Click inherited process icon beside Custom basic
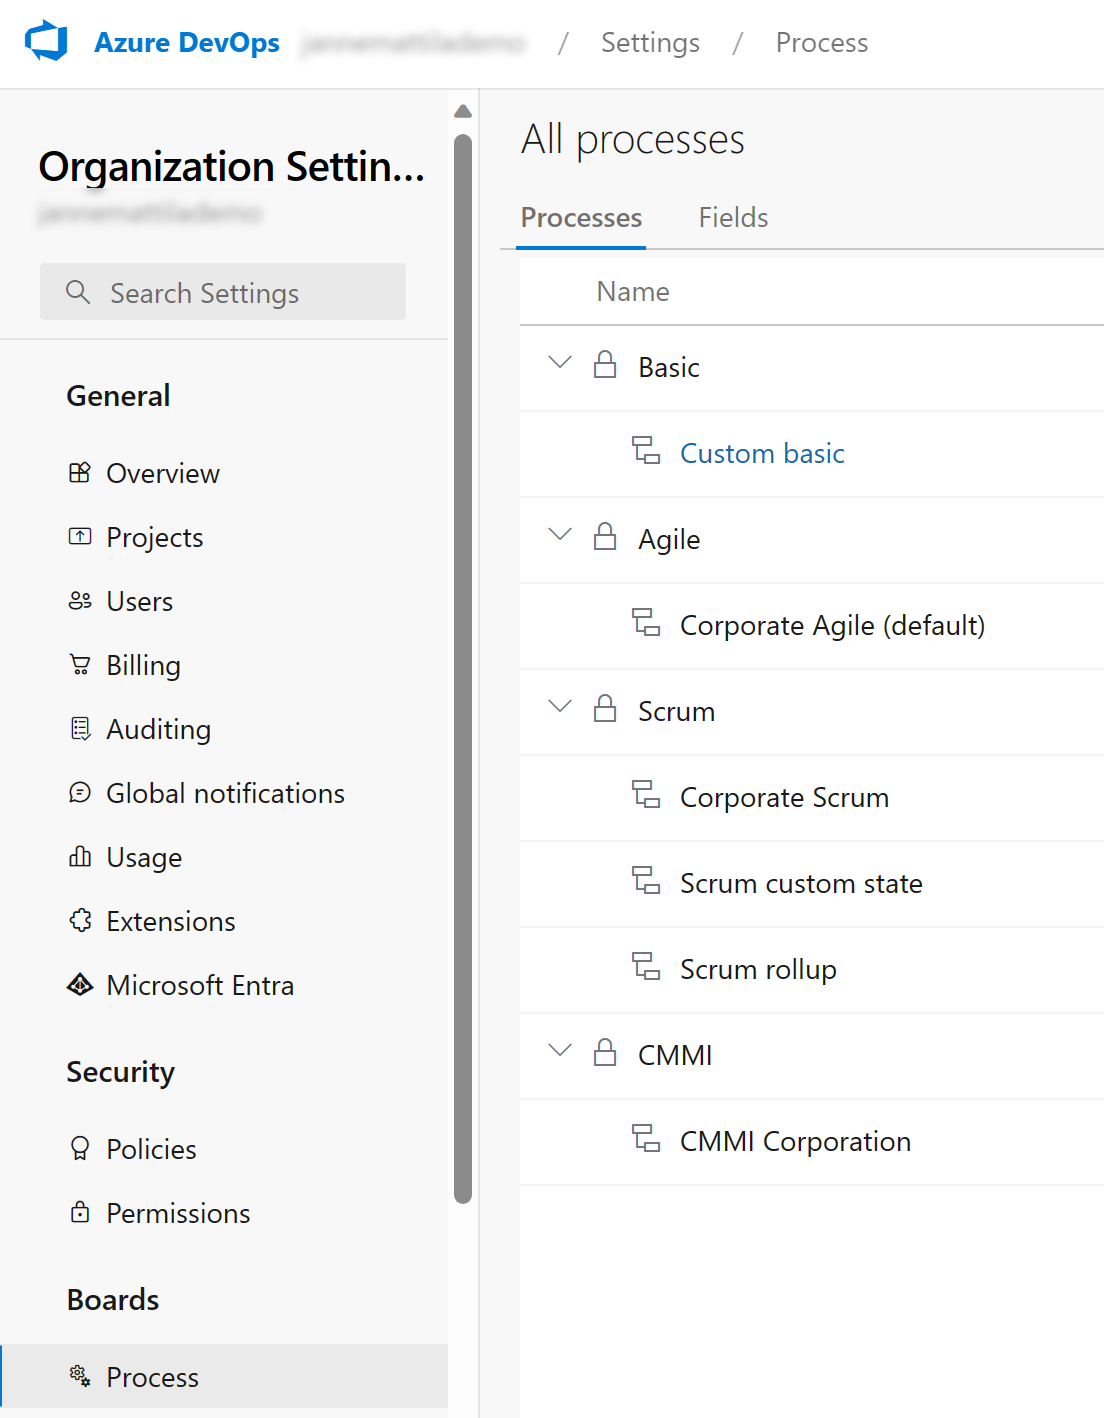 646,451
